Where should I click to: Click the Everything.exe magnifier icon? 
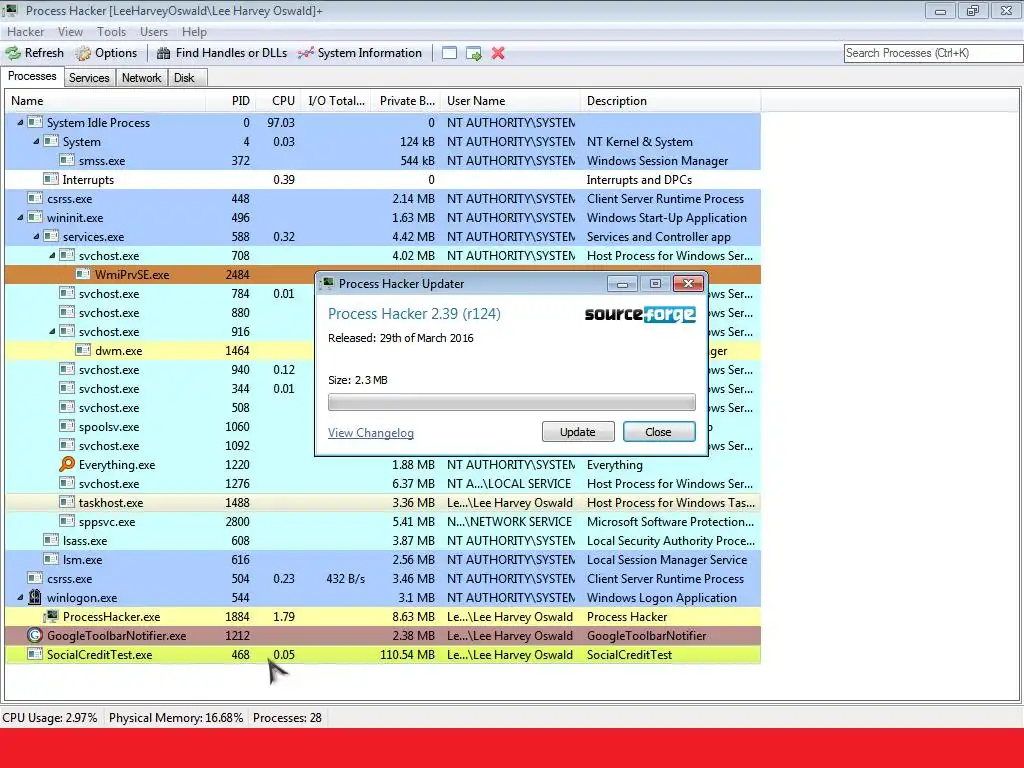[67, 464]
